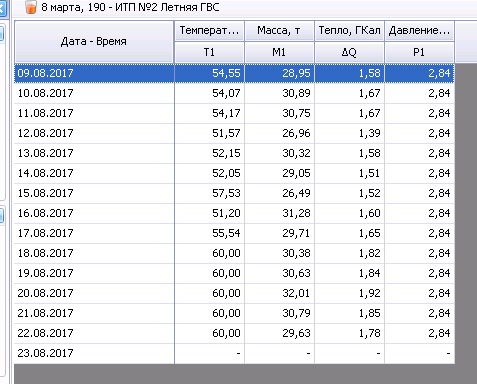Click the Масса, т column header
Screen dimensions: 477x384
point(279,31)
